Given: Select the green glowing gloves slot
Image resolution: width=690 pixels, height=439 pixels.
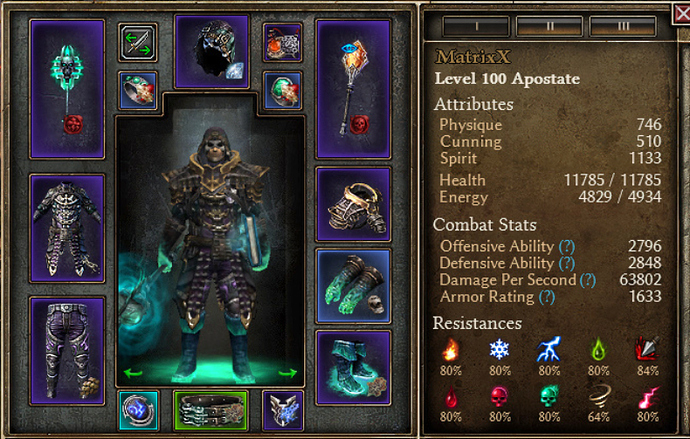Looking at the screenshot, I should [x=353, y=286].
